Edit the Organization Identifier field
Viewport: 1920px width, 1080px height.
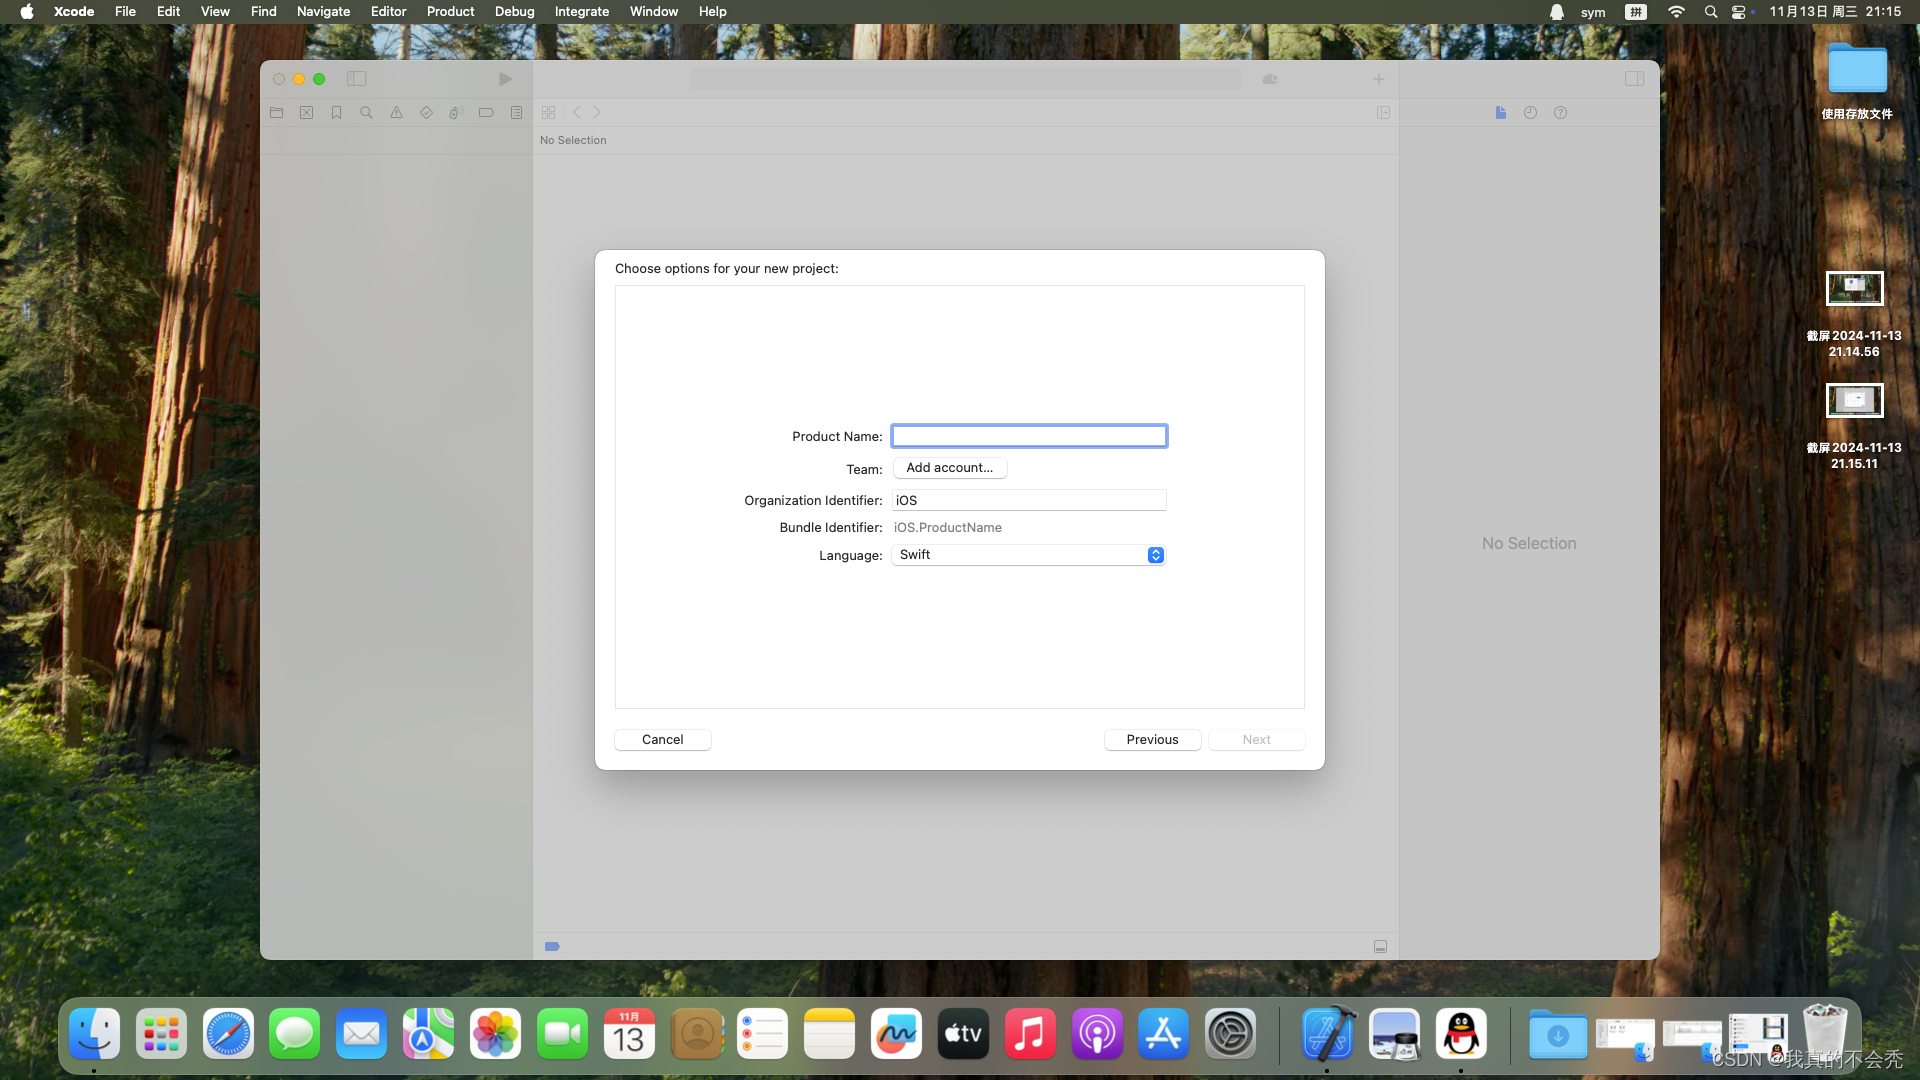[1029, 500]
